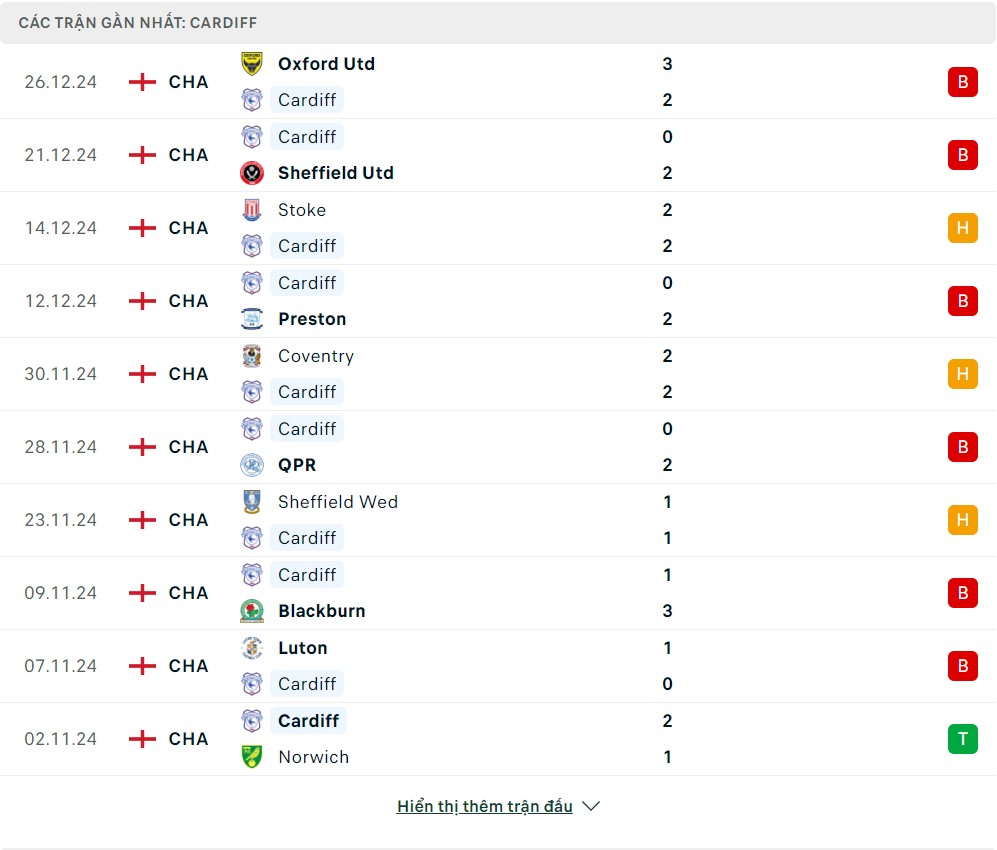Click the Norwich club crest
This screenshot has height=850, width=997.
point(252,757)
